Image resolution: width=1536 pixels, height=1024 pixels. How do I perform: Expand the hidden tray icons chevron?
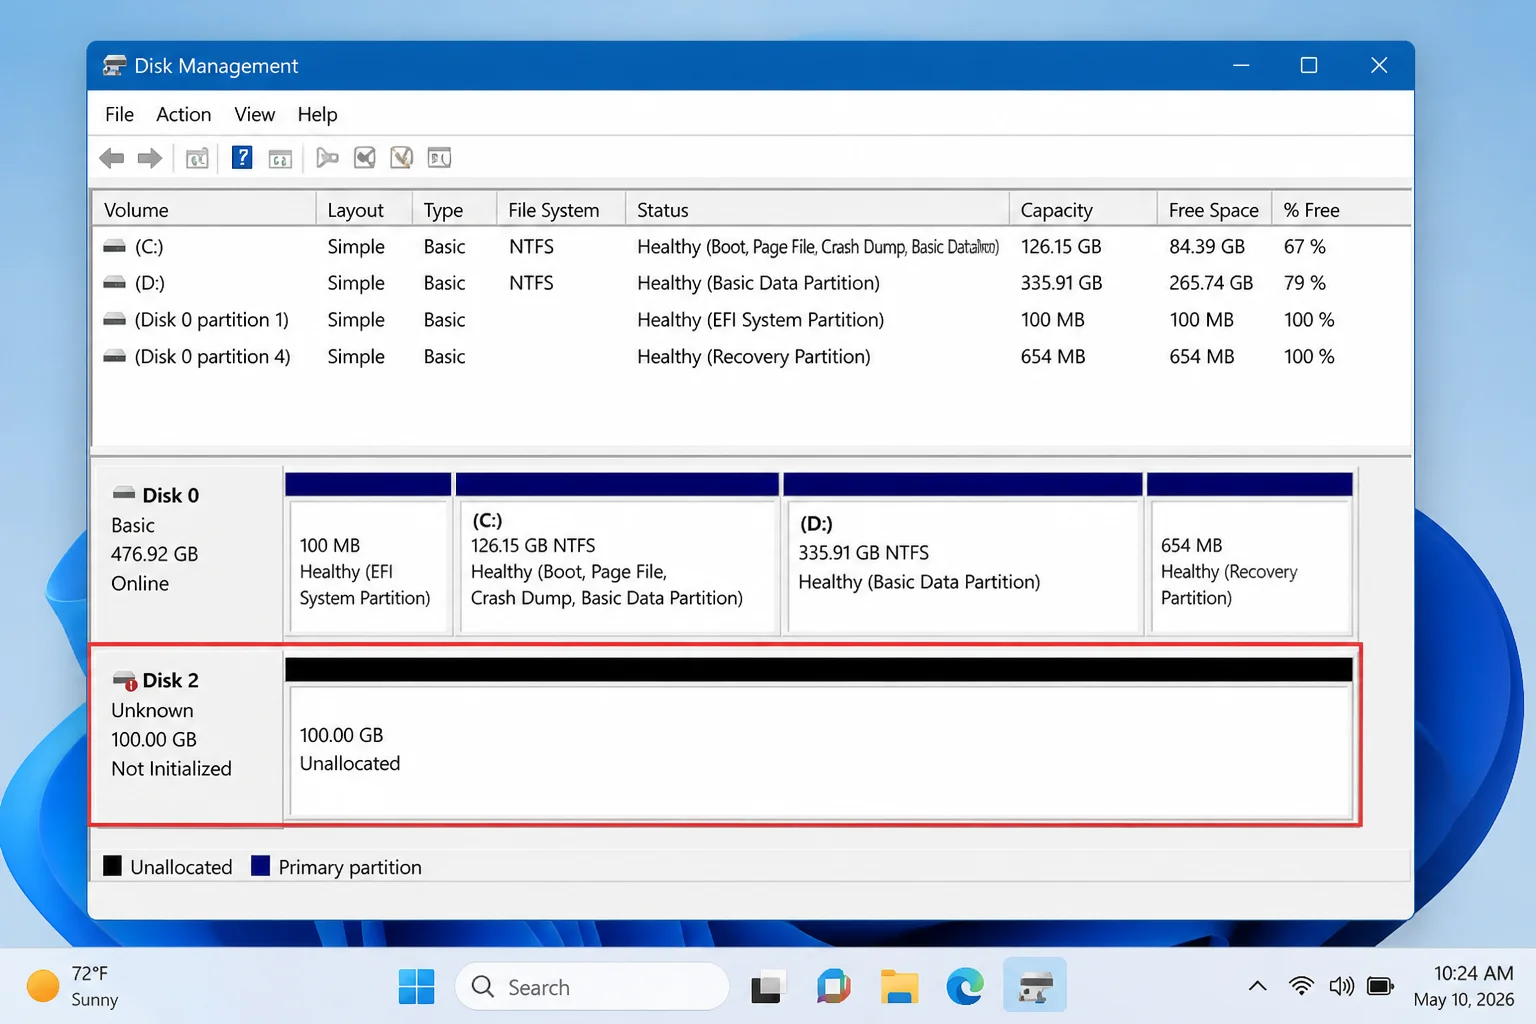click(x=1258, y=986)
